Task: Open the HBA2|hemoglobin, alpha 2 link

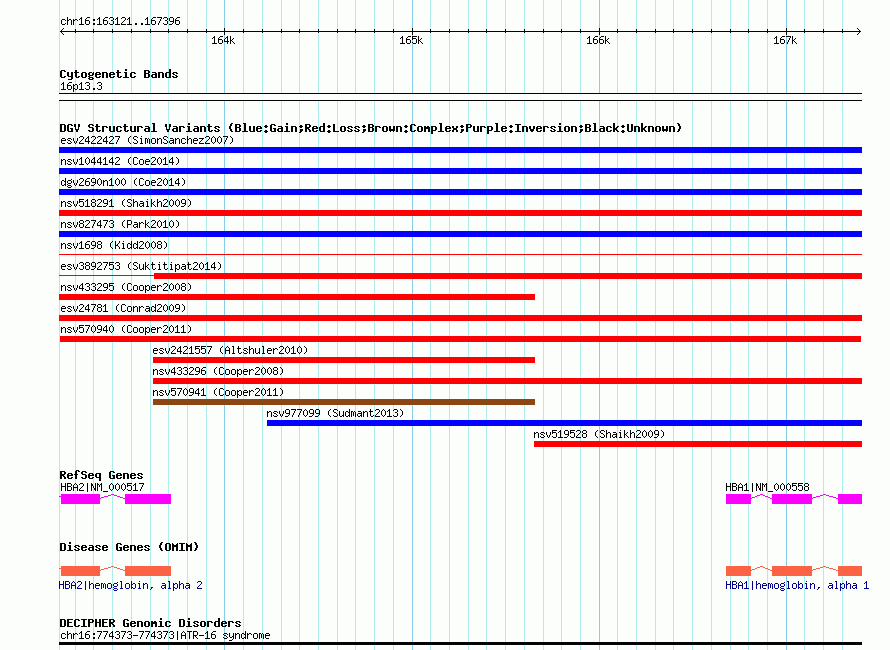Action: [131, 585]
